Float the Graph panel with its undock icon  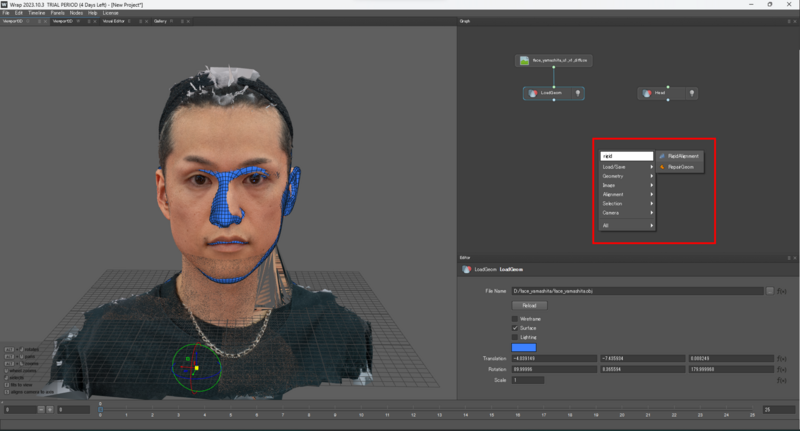tap(789, 21)
